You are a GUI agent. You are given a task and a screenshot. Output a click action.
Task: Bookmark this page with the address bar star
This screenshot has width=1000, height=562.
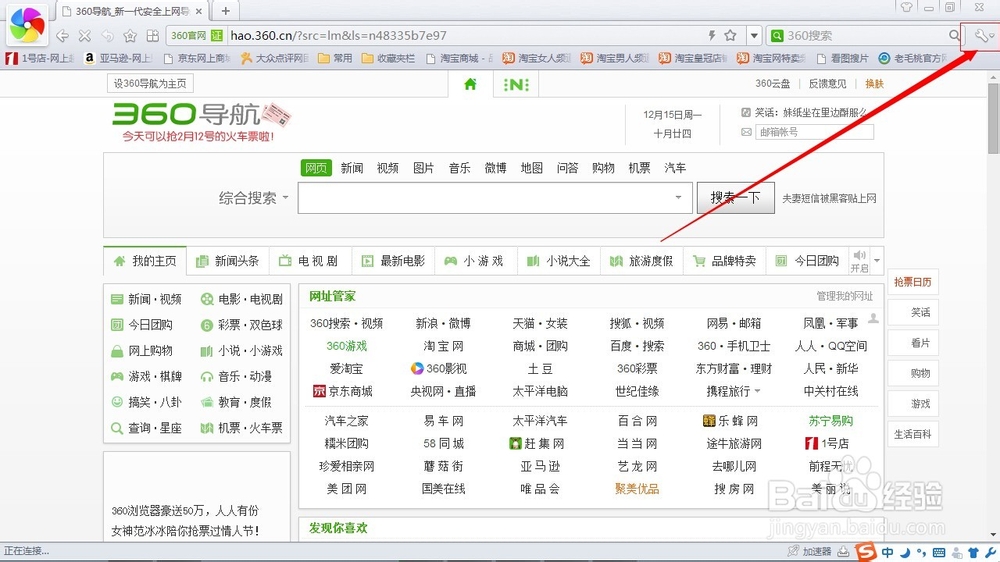coord(731,35)
